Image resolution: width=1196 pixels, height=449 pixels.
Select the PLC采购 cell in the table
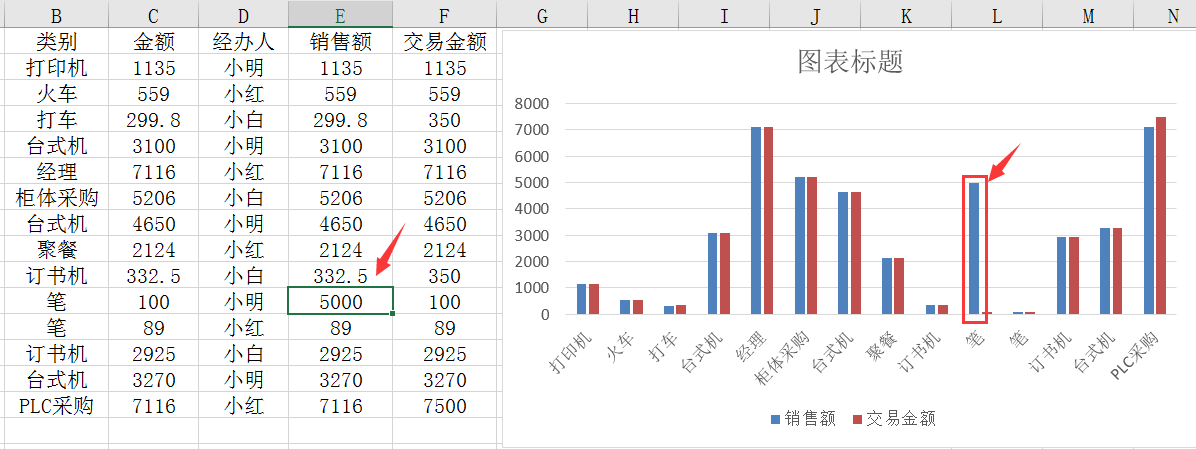tap(56, 405)
